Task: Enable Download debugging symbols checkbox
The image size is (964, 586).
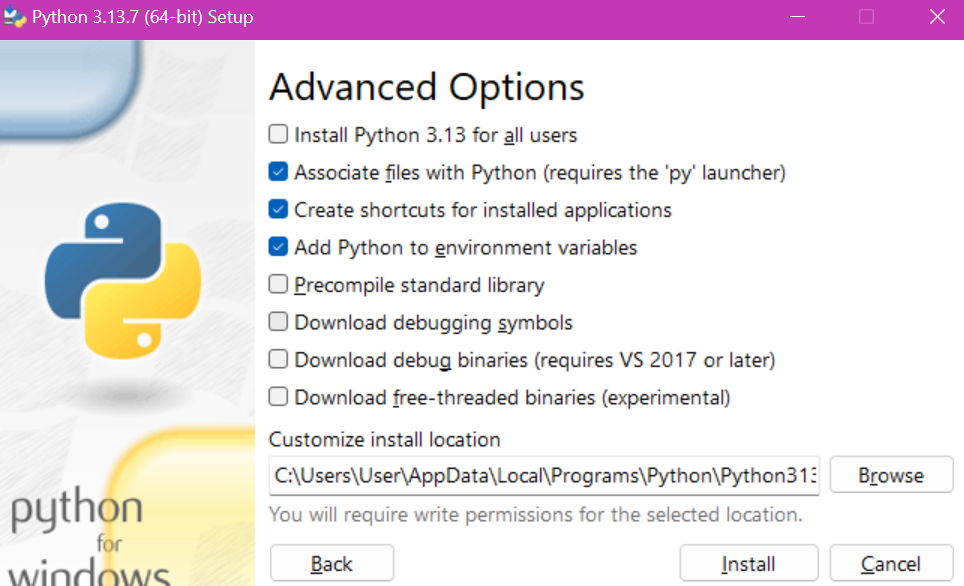Action: [x=278, y=322]
